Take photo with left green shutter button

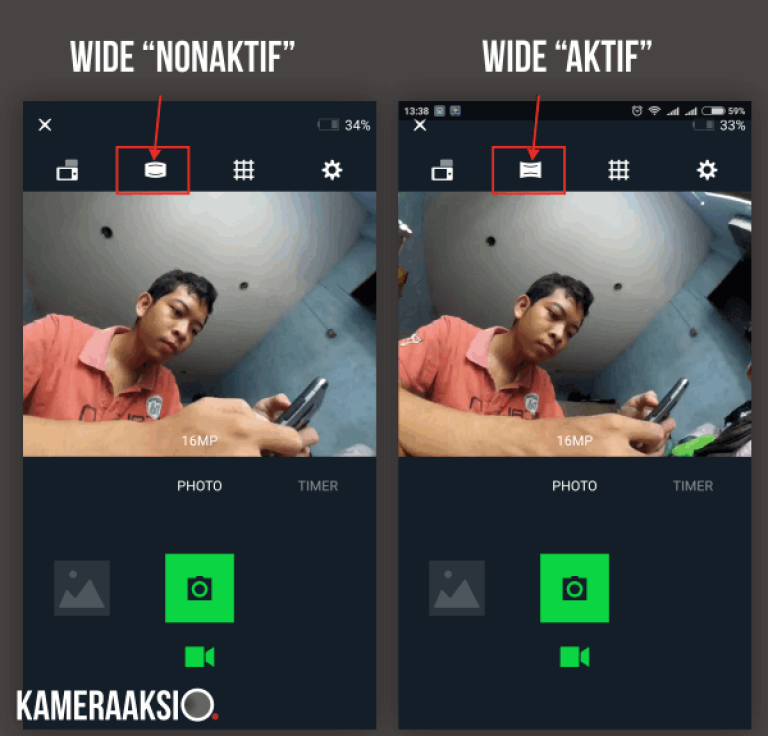(x=199, y=588)
